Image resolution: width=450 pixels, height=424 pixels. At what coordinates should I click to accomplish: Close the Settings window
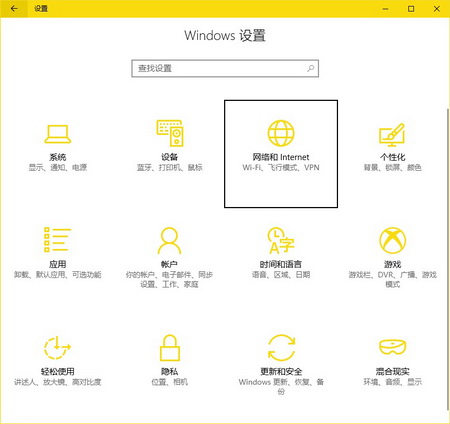point(437,9)
